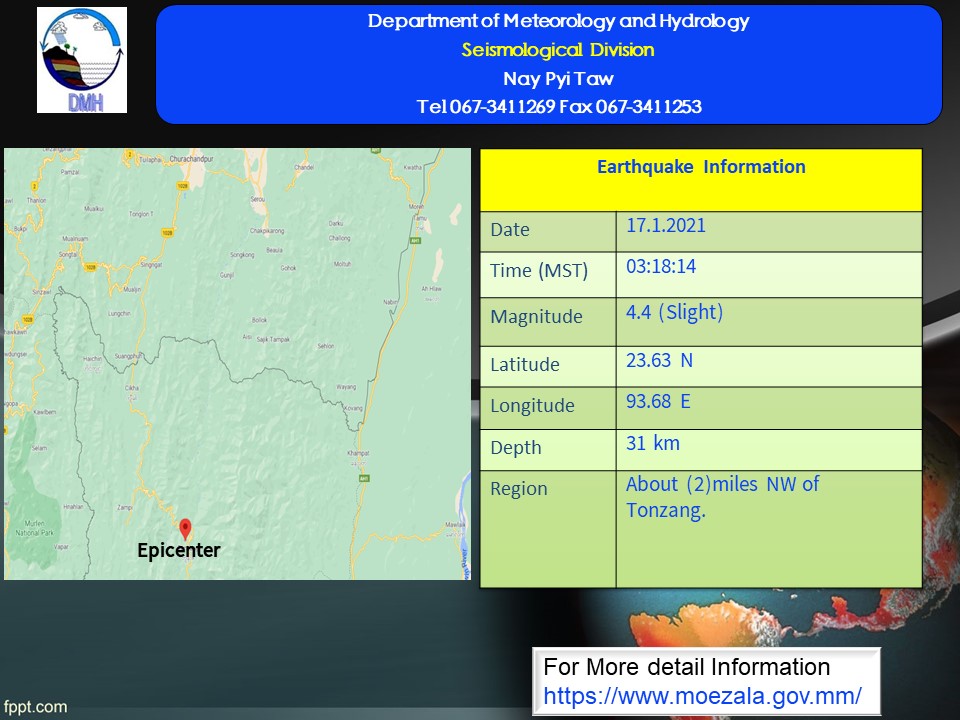Click "Chakpikarong" on the map
Image resolution: width=960 pixels, height=720 pixels.
tap(267, 231)
